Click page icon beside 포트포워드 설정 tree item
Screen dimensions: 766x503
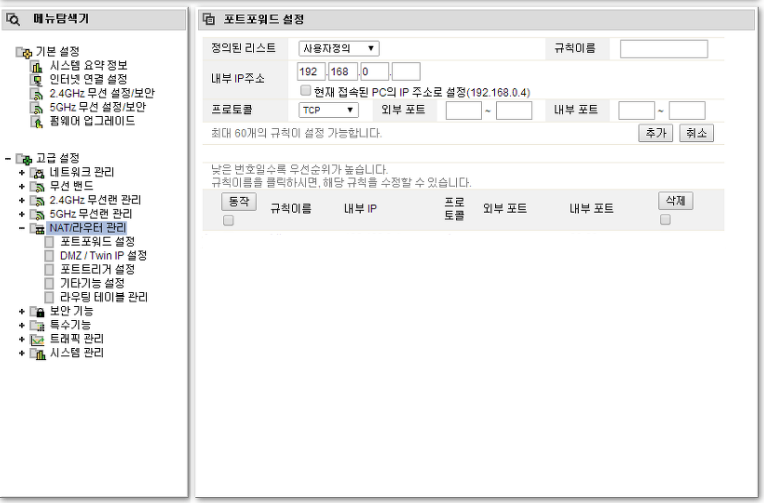click(x=49, y=242)
